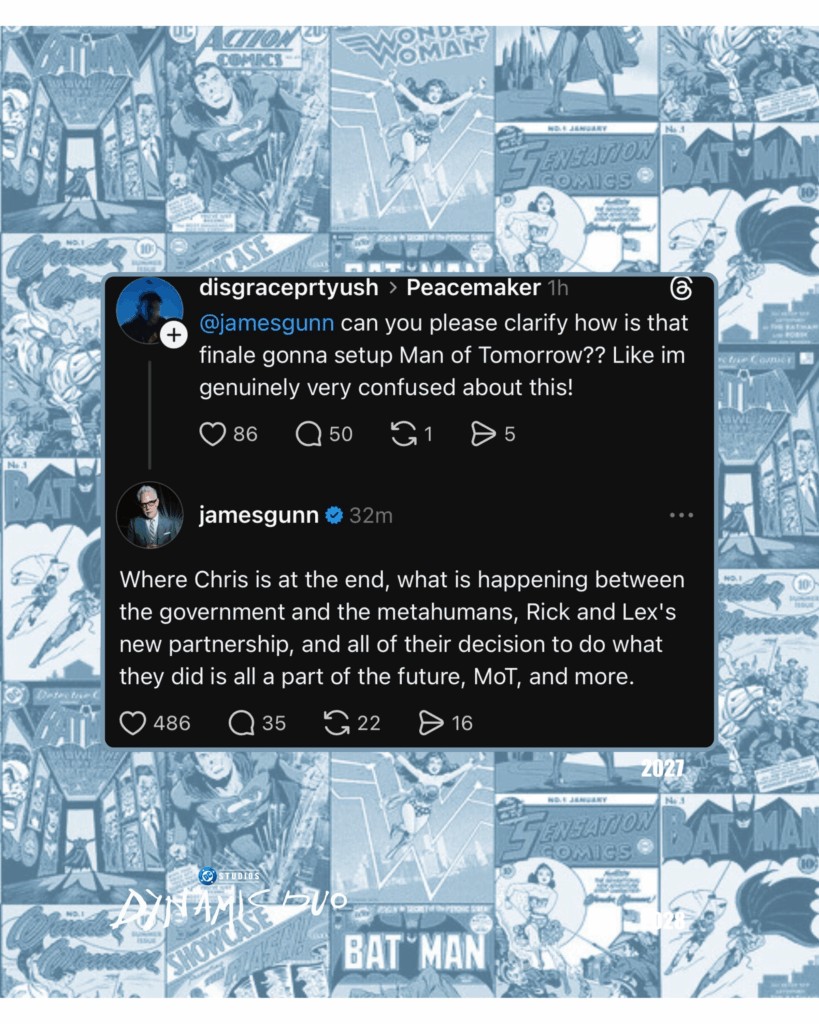Screen dimensions: 819x1024
Task: View jamesgunn's profile picture
Action: [x=150, y=515]
